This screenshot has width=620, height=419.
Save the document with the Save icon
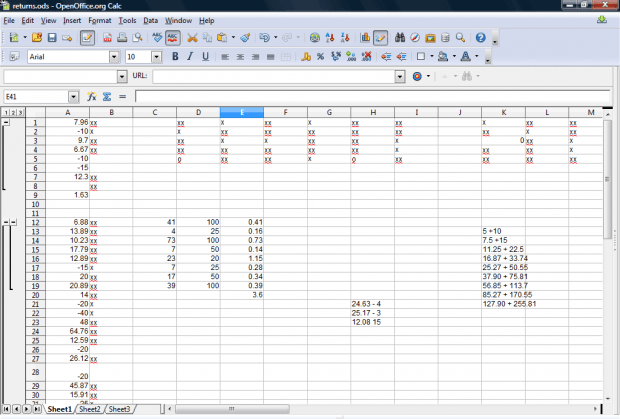pyautogui.click(x=52, y=38)
